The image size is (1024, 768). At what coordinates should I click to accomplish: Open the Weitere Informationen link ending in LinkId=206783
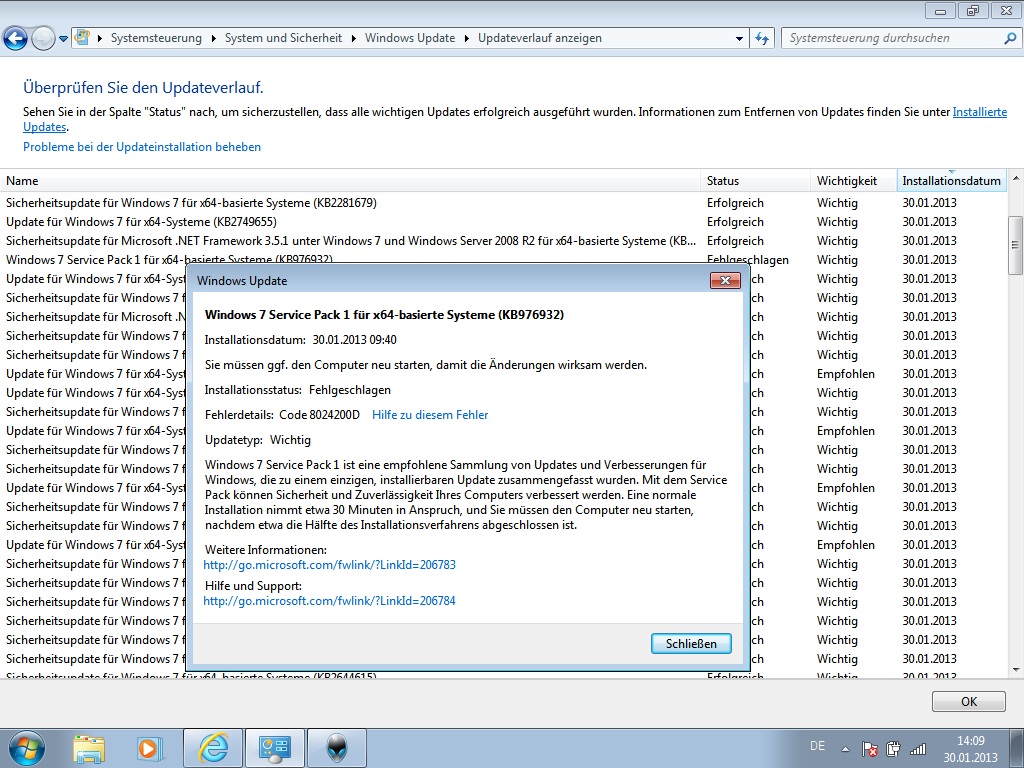coord(330,565)
